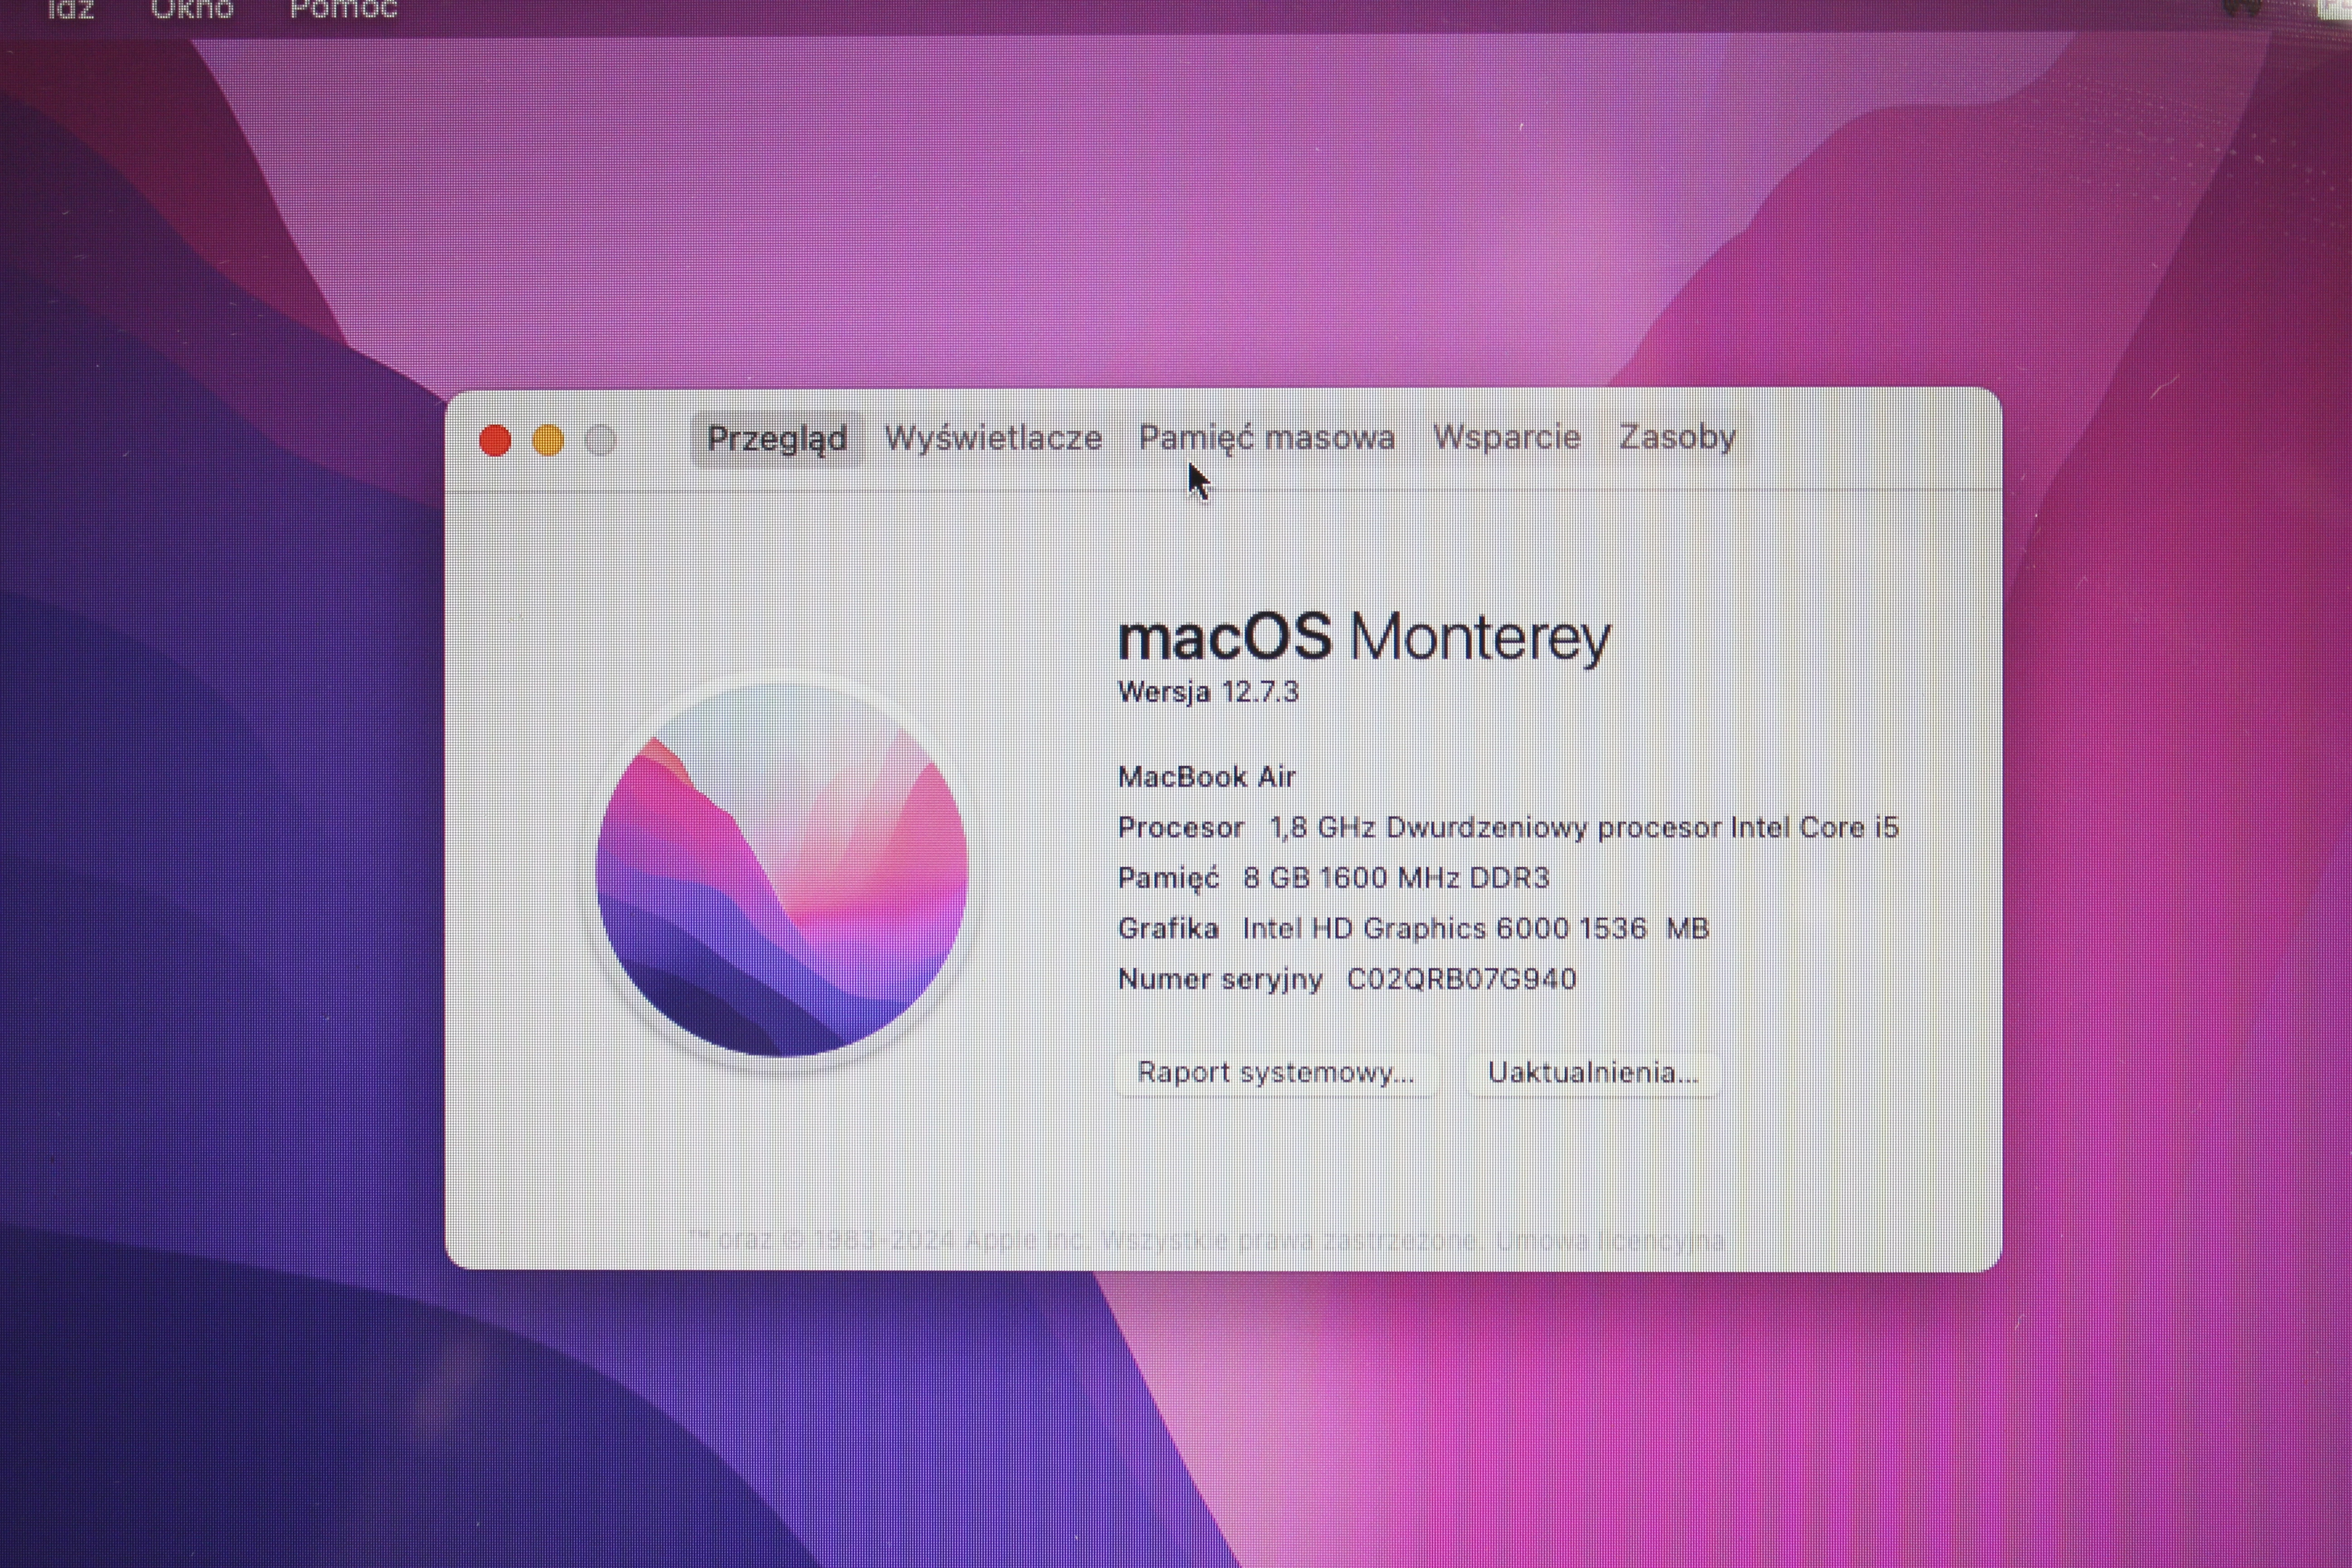Open the Okno menu in menu bar

191,10
